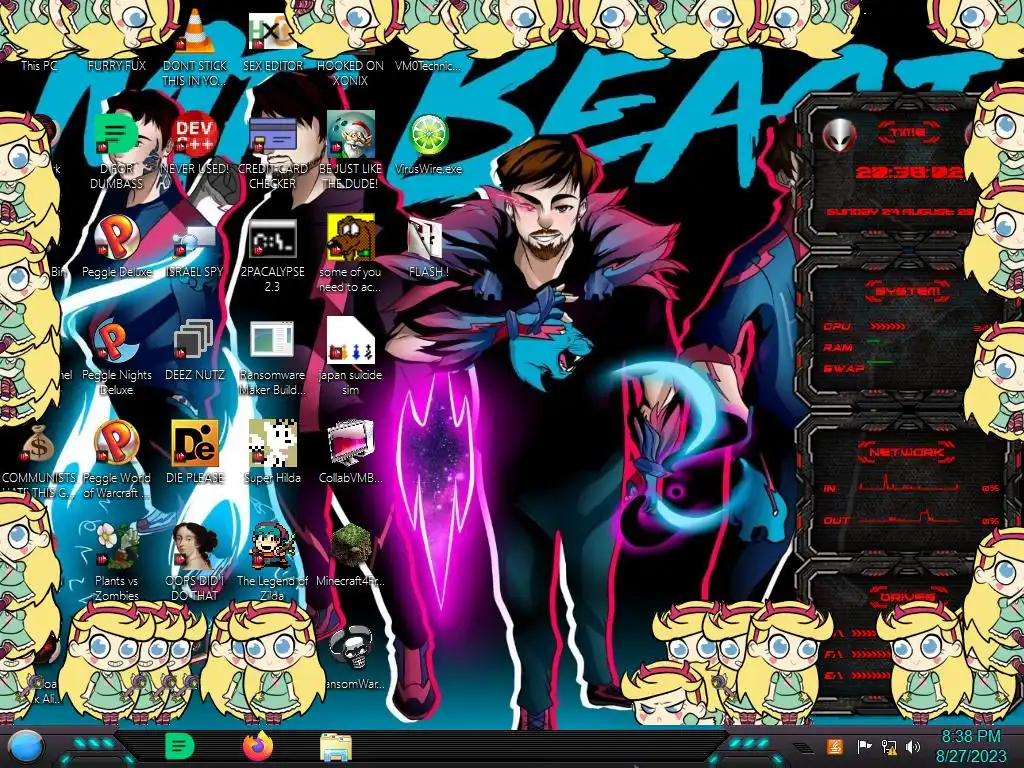Launch Firefox from the taskbar
Screen dimensions: 1024x768
click(258, 746)
